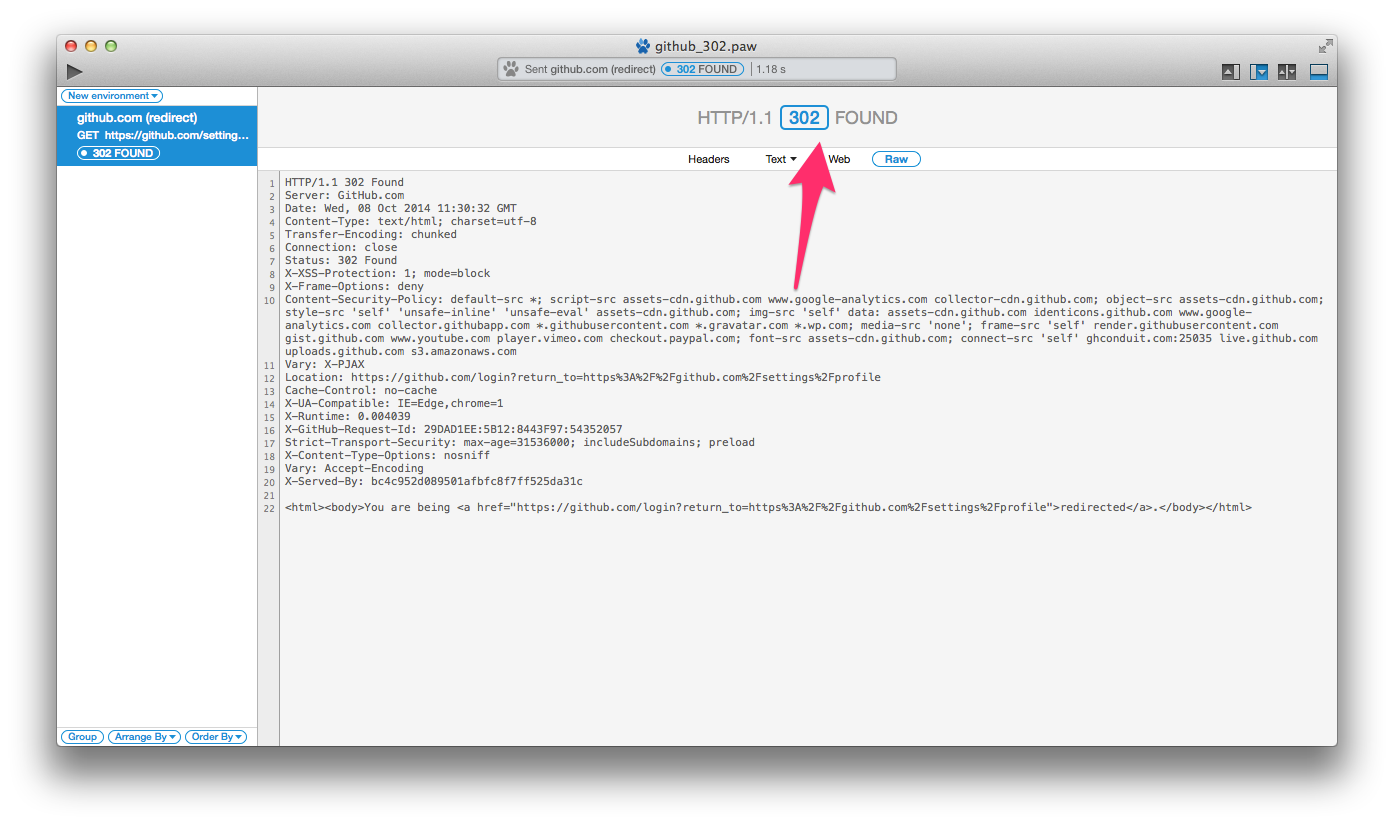Enter fullscreen using the diagonal arrows icon
Image resolution: width=1394 pixels, height=825 pixels.
pyautogui.click(x=1325, y=46)
